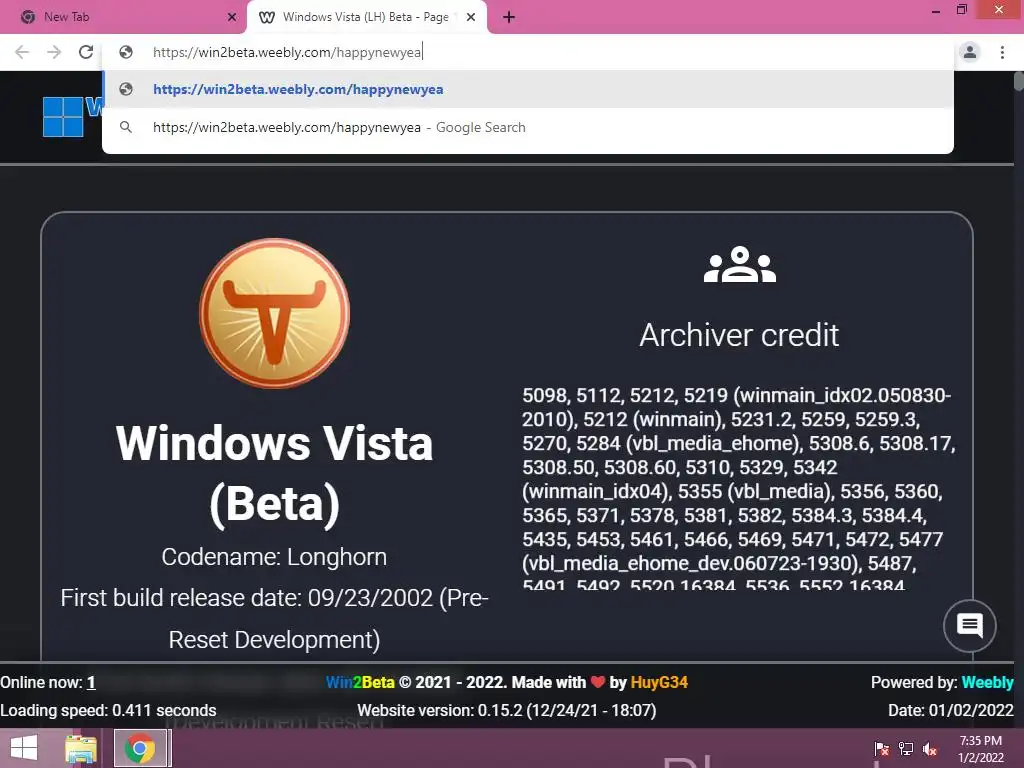Restore down the Chrome window
The height and width of the screenshot is (768, 1024).
(962, 10)
